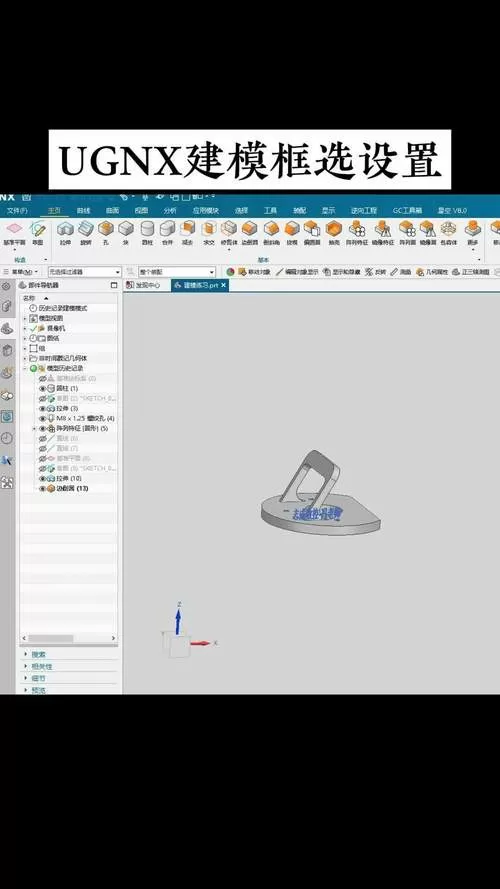Select the Revolve (旋转) tool
500x889 pixels.
coord(86,233)
